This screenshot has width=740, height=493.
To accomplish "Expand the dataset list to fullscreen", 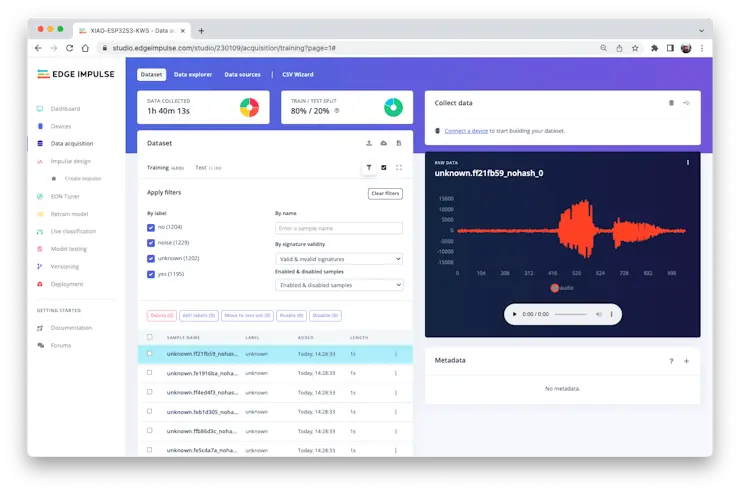I will coord(399,168).
